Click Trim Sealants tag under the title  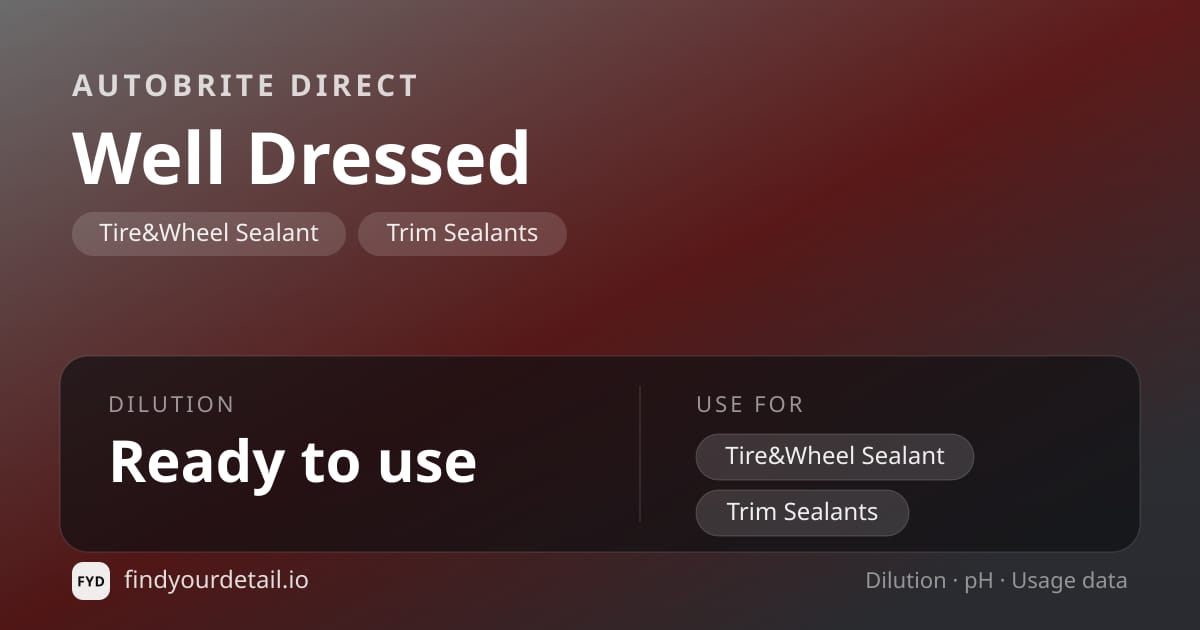click(462, 233)
